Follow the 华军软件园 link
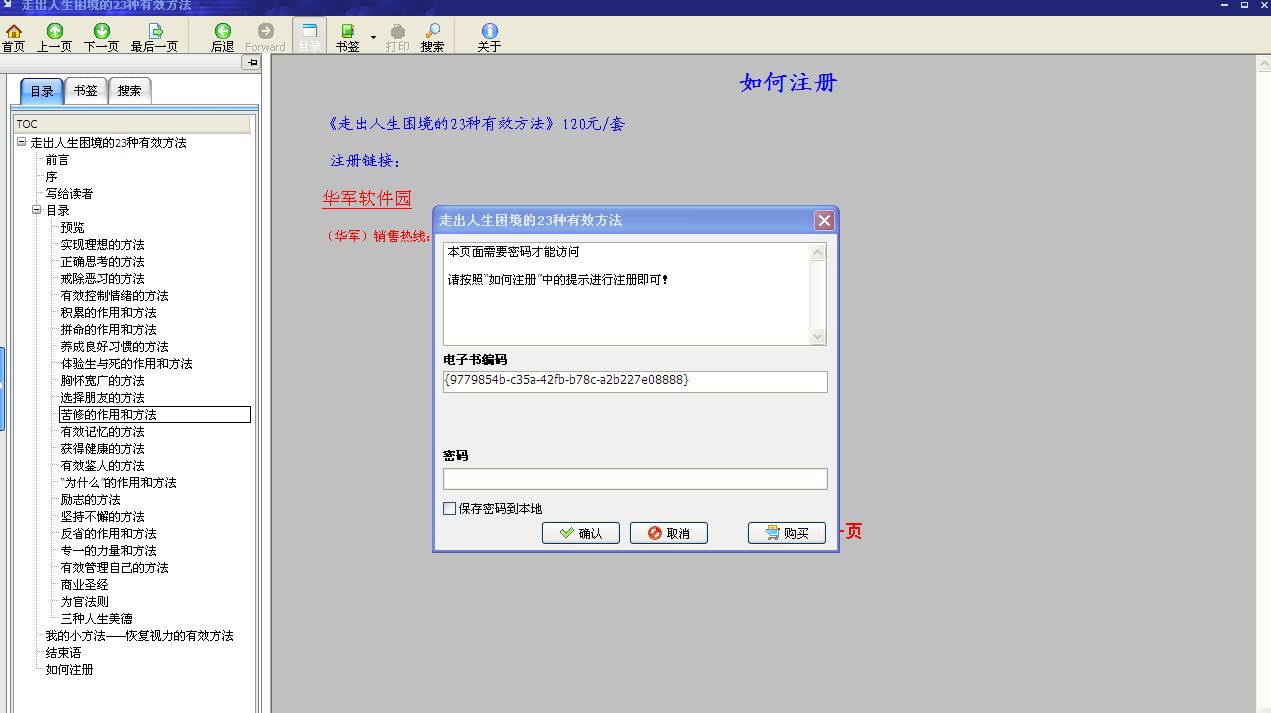This screenshot has height=713, width=1271. (366, 199)
